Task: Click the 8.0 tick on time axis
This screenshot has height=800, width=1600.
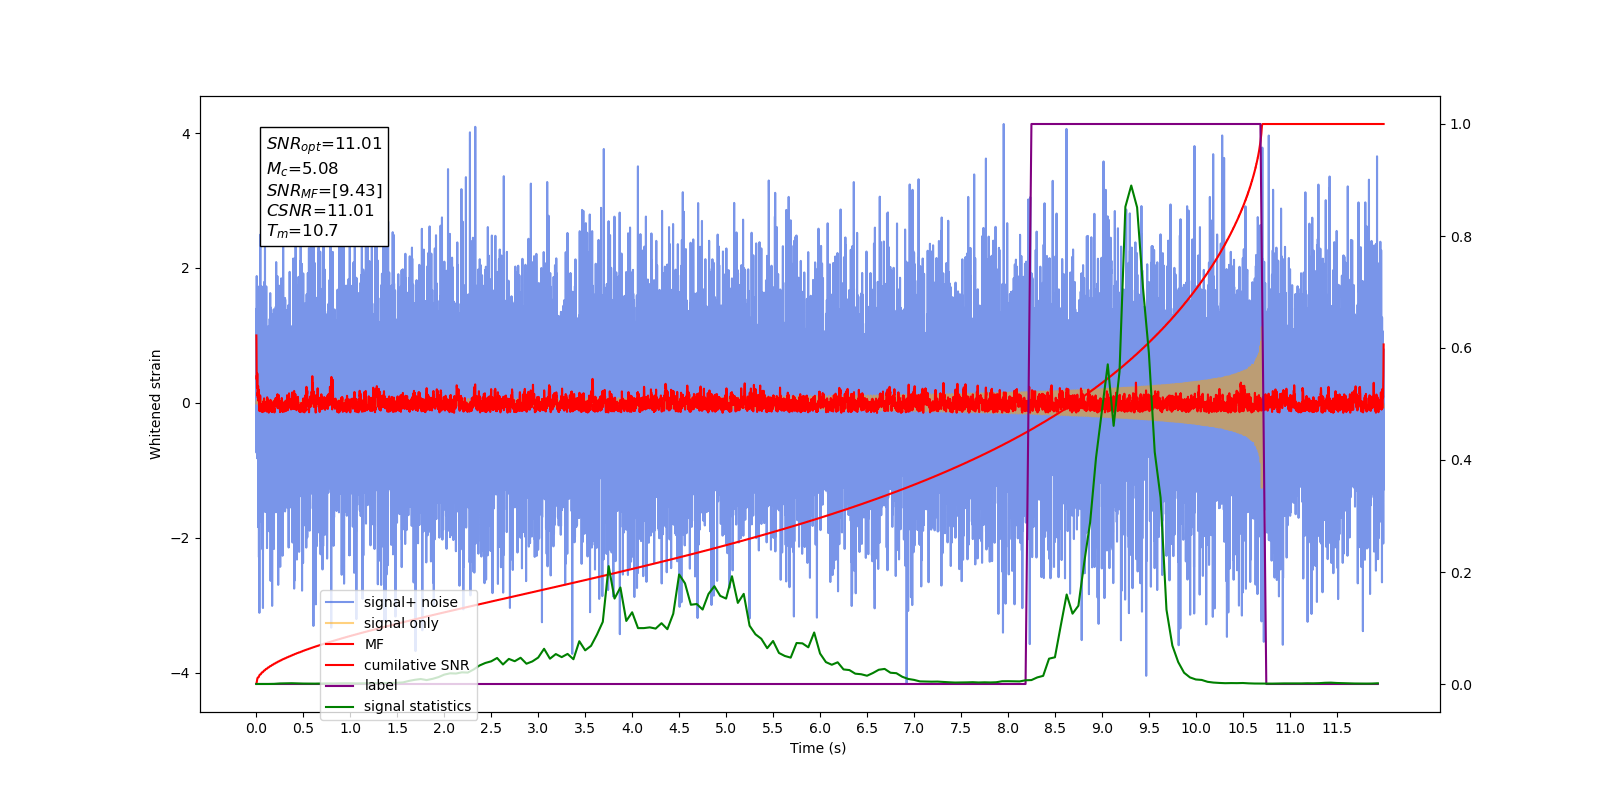Action: (x=1008, y=728)
